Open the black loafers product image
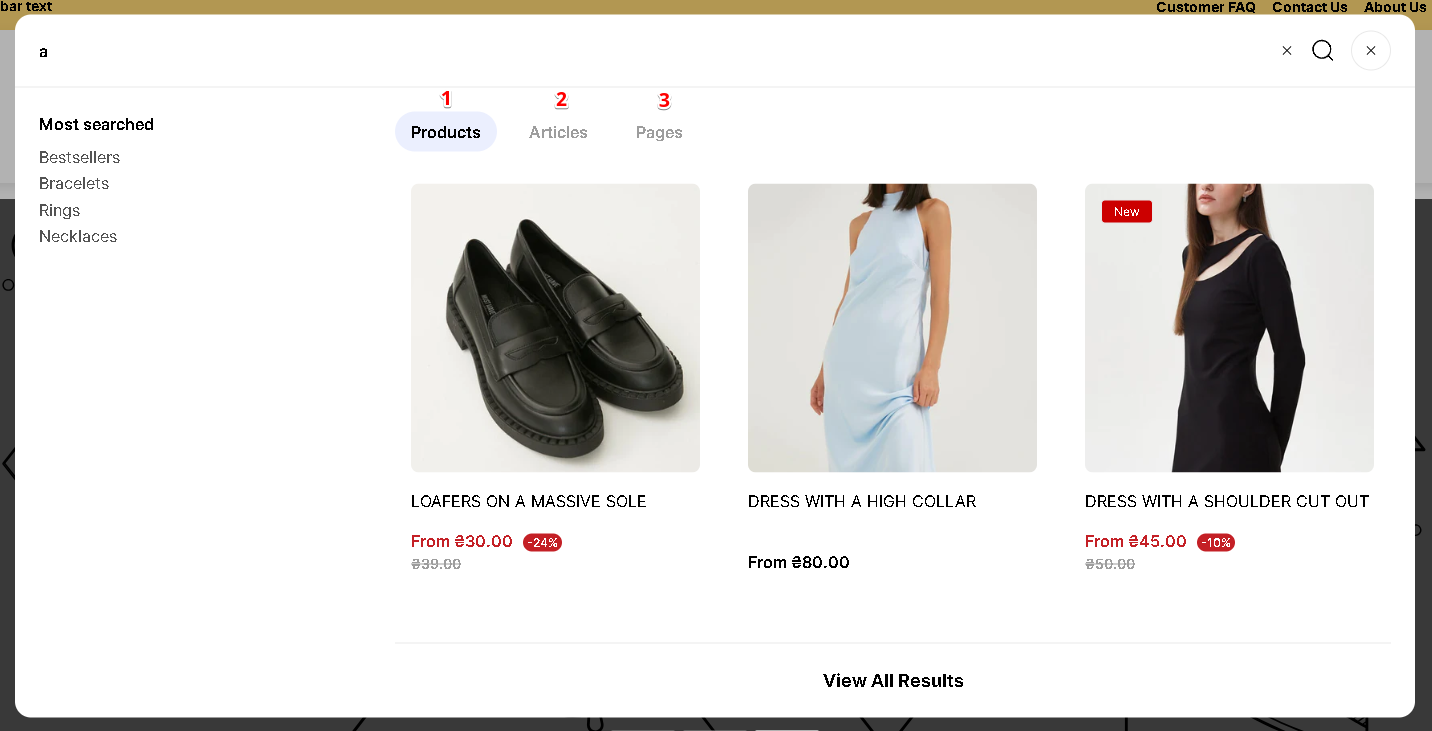The width and height of the screenshot is (1432, 731). tap(555, 327)
